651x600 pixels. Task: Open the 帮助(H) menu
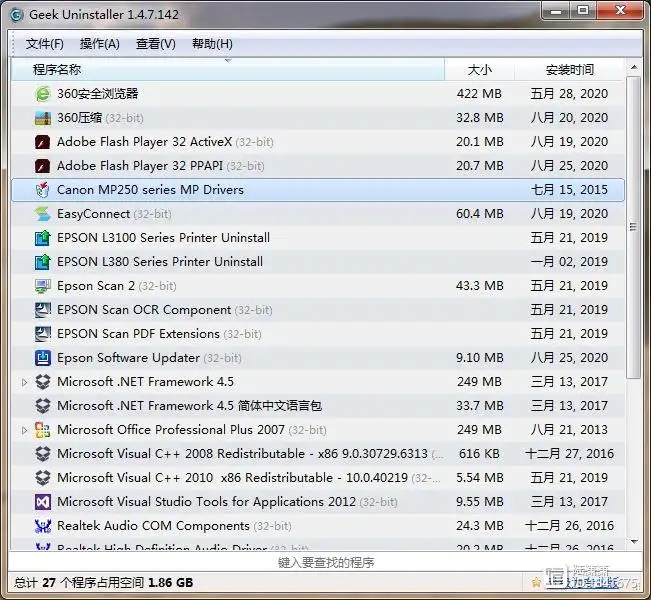tap(212, 44)
